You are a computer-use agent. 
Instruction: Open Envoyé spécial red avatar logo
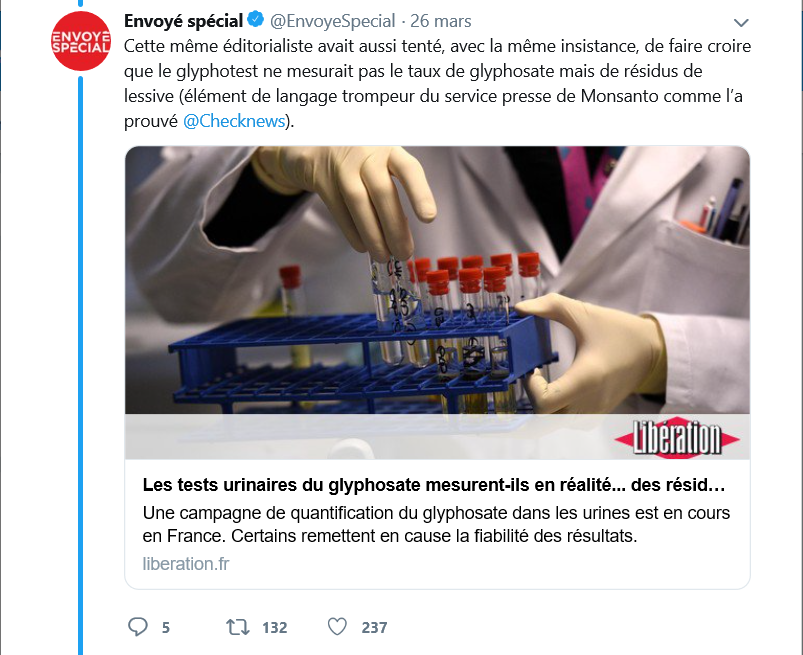pyautogui.click(x=81, y=41)
